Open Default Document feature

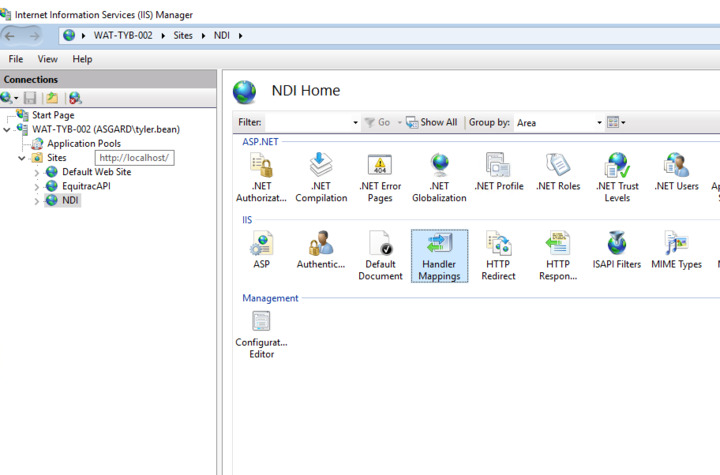[380, 256]
